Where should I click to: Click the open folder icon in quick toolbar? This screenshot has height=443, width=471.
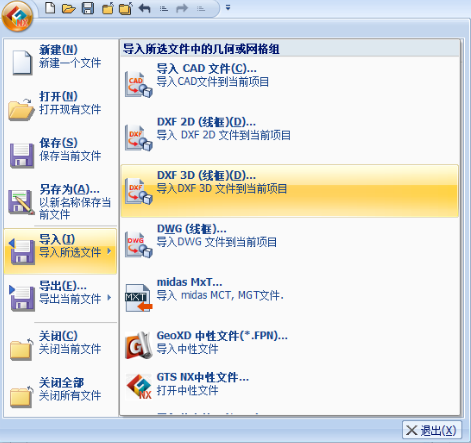coord(69,8)
